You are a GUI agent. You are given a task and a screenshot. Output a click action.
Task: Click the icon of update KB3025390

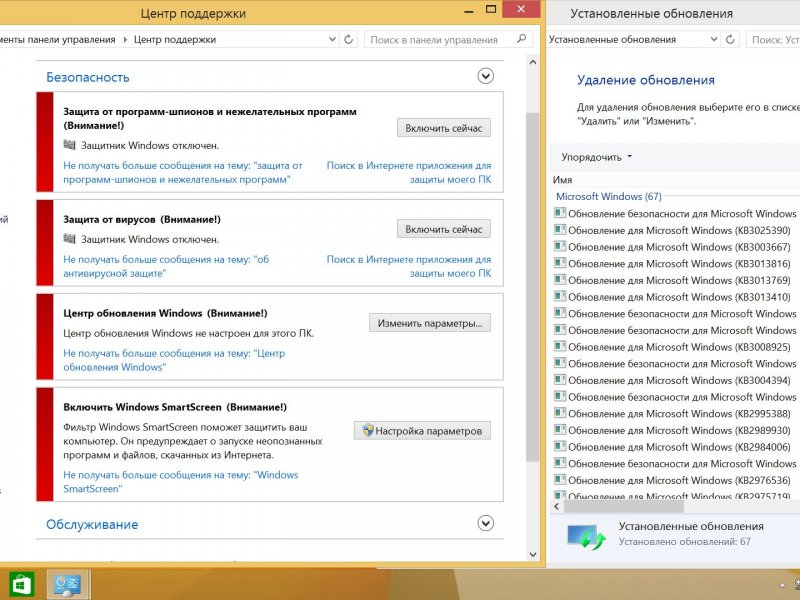coord(560,230)
